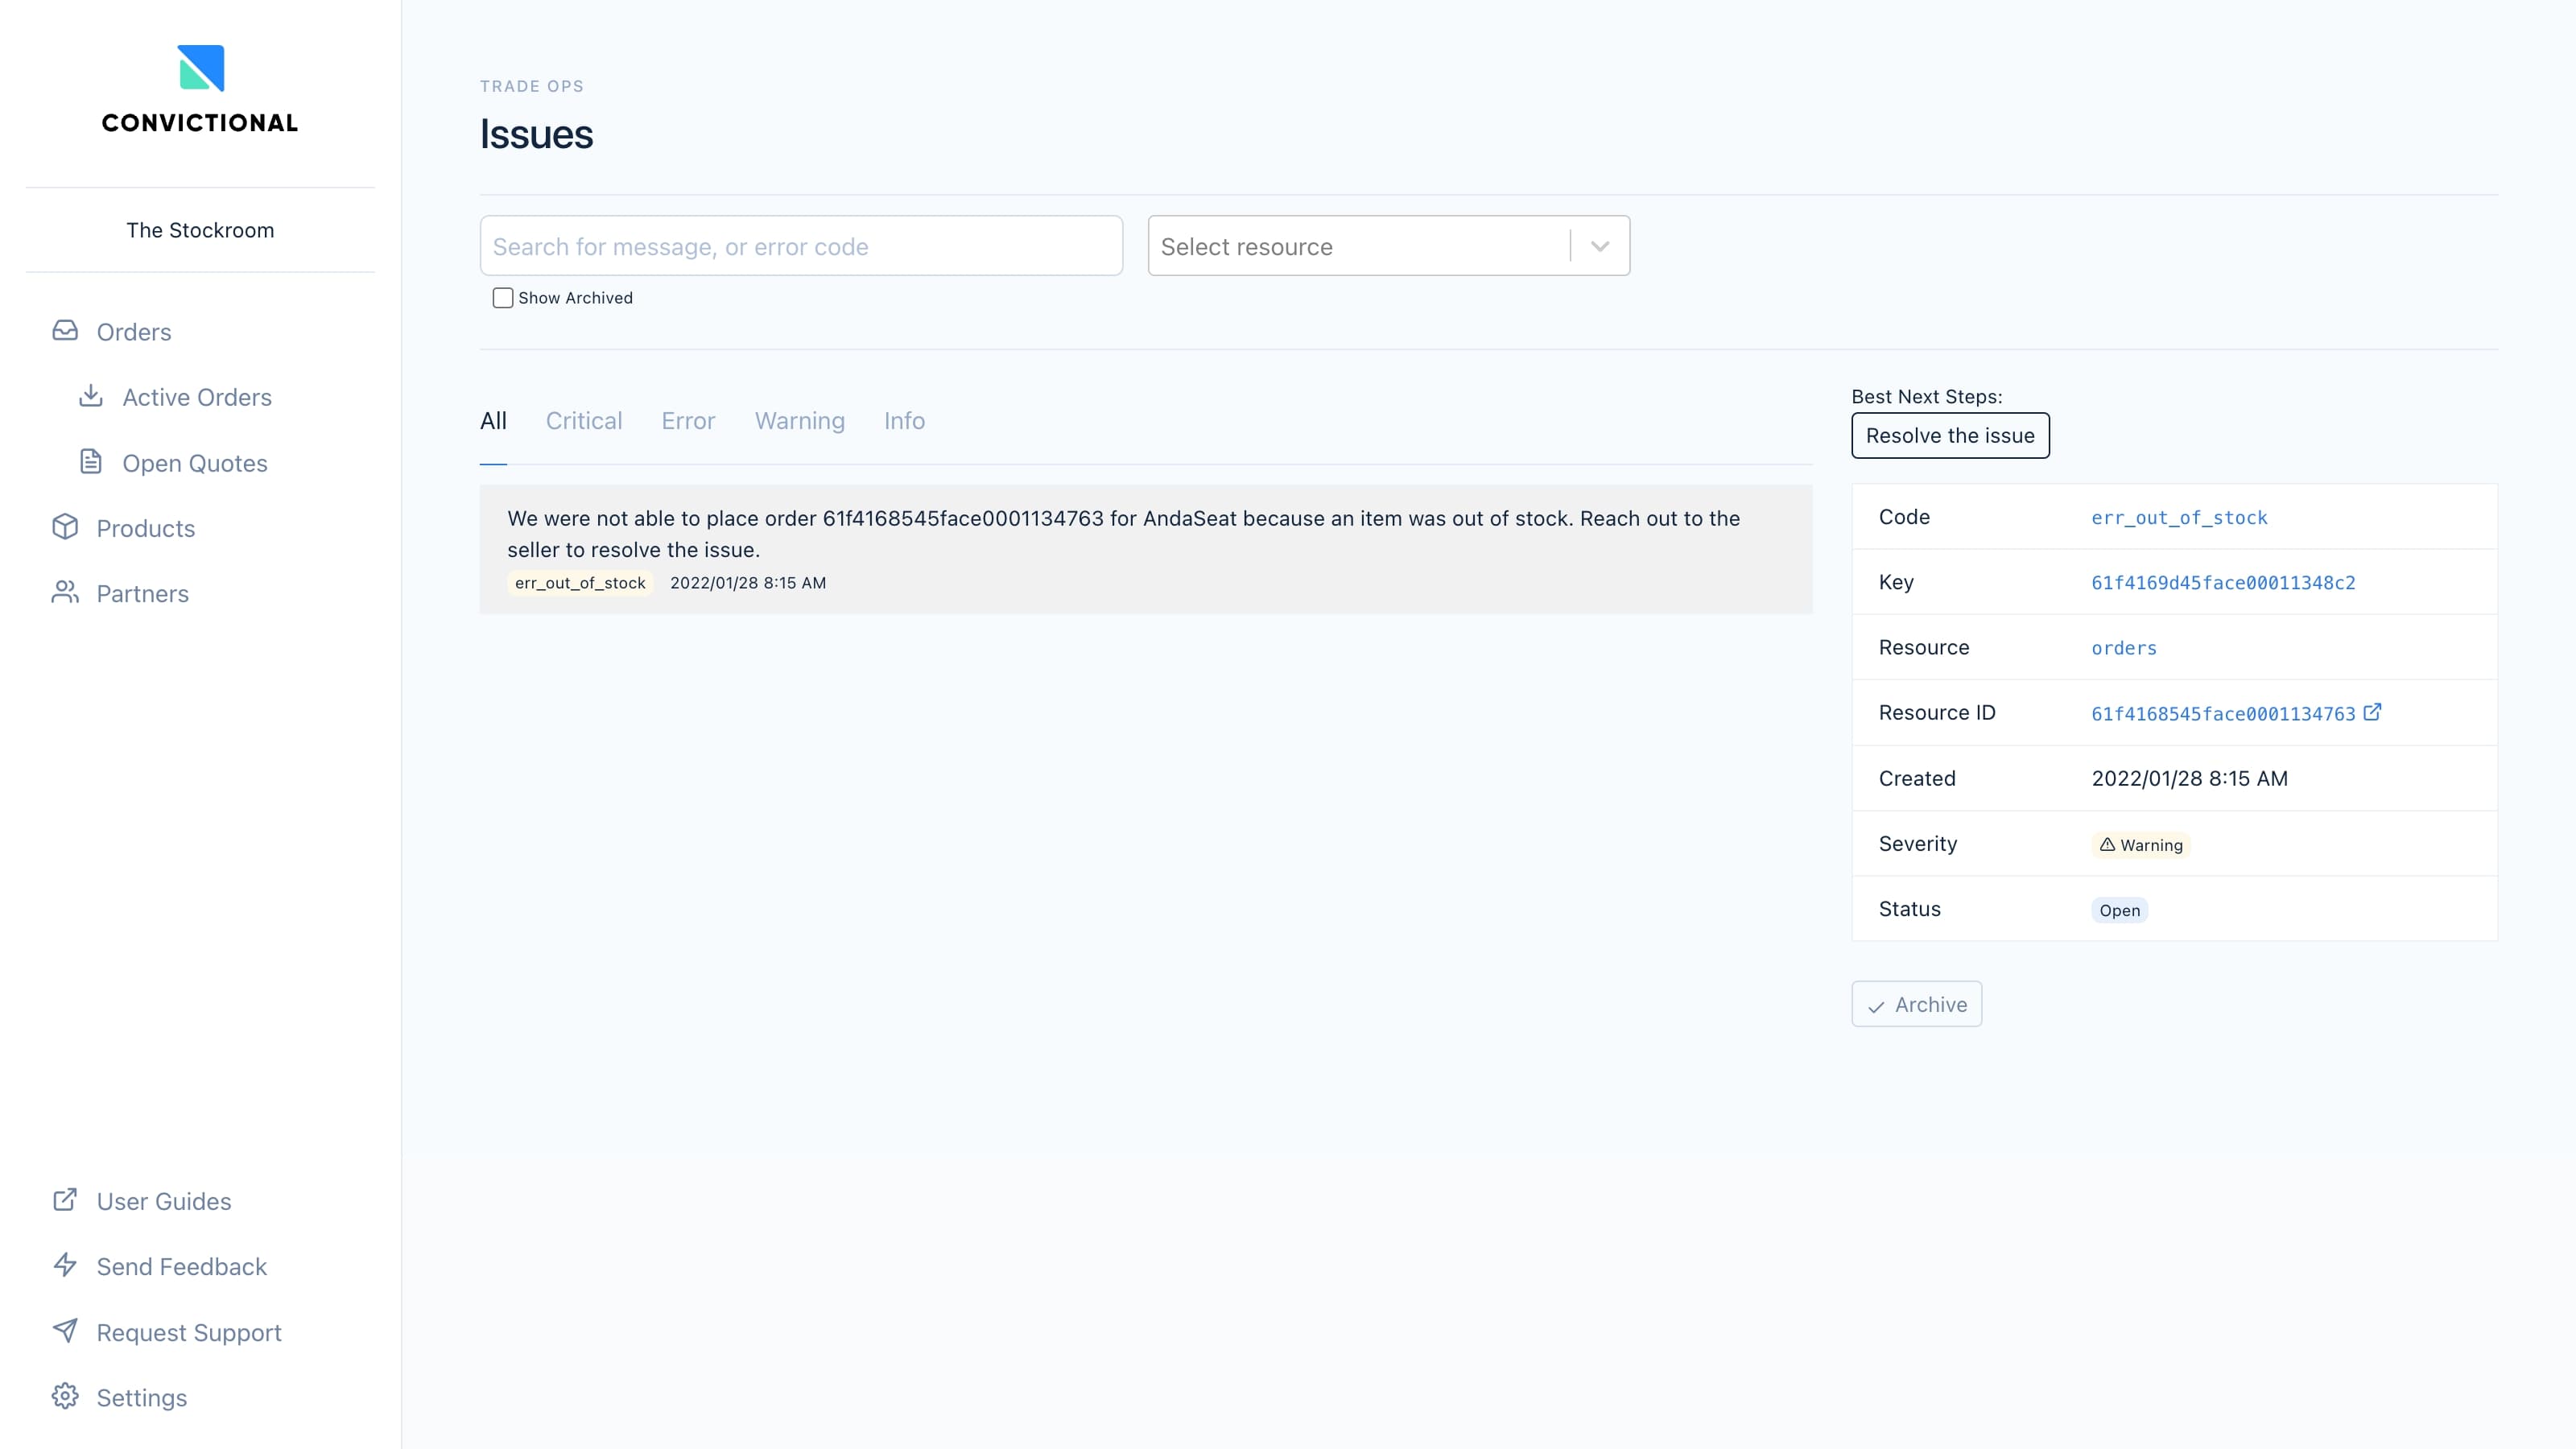Click the chevron arrow of resource selector
The width and height of the screenshot is (2576, 1449).
[x=1600, y=246]
